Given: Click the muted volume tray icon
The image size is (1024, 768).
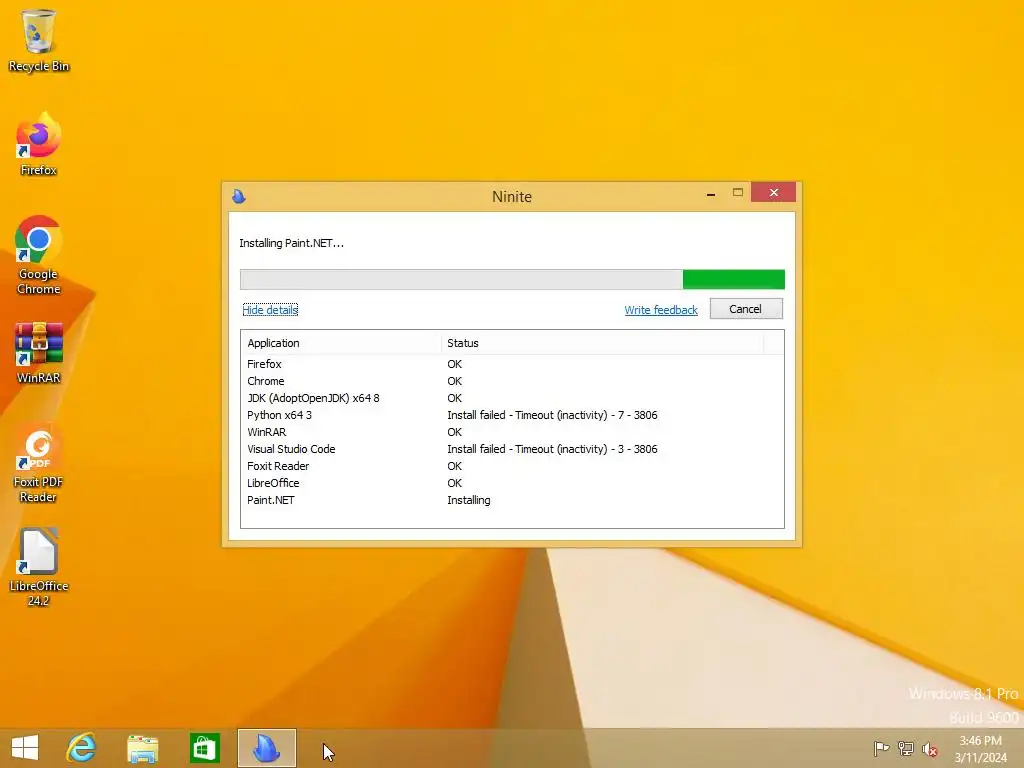Looking at the screenshot, I should 929,749.
